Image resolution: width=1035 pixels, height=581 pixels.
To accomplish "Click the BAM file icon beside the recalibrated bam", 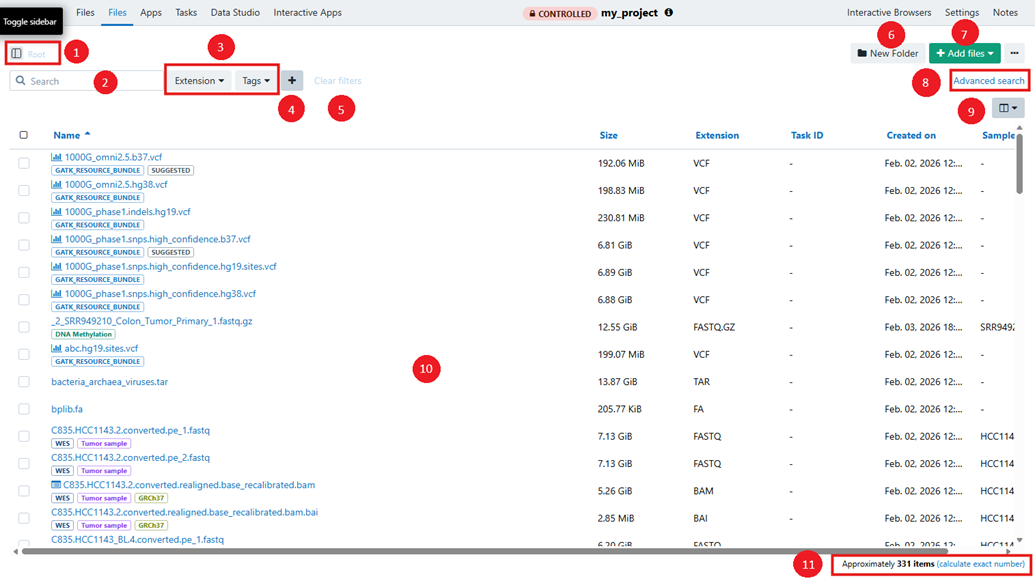I will pyautogui.click(x=56, y=484).
